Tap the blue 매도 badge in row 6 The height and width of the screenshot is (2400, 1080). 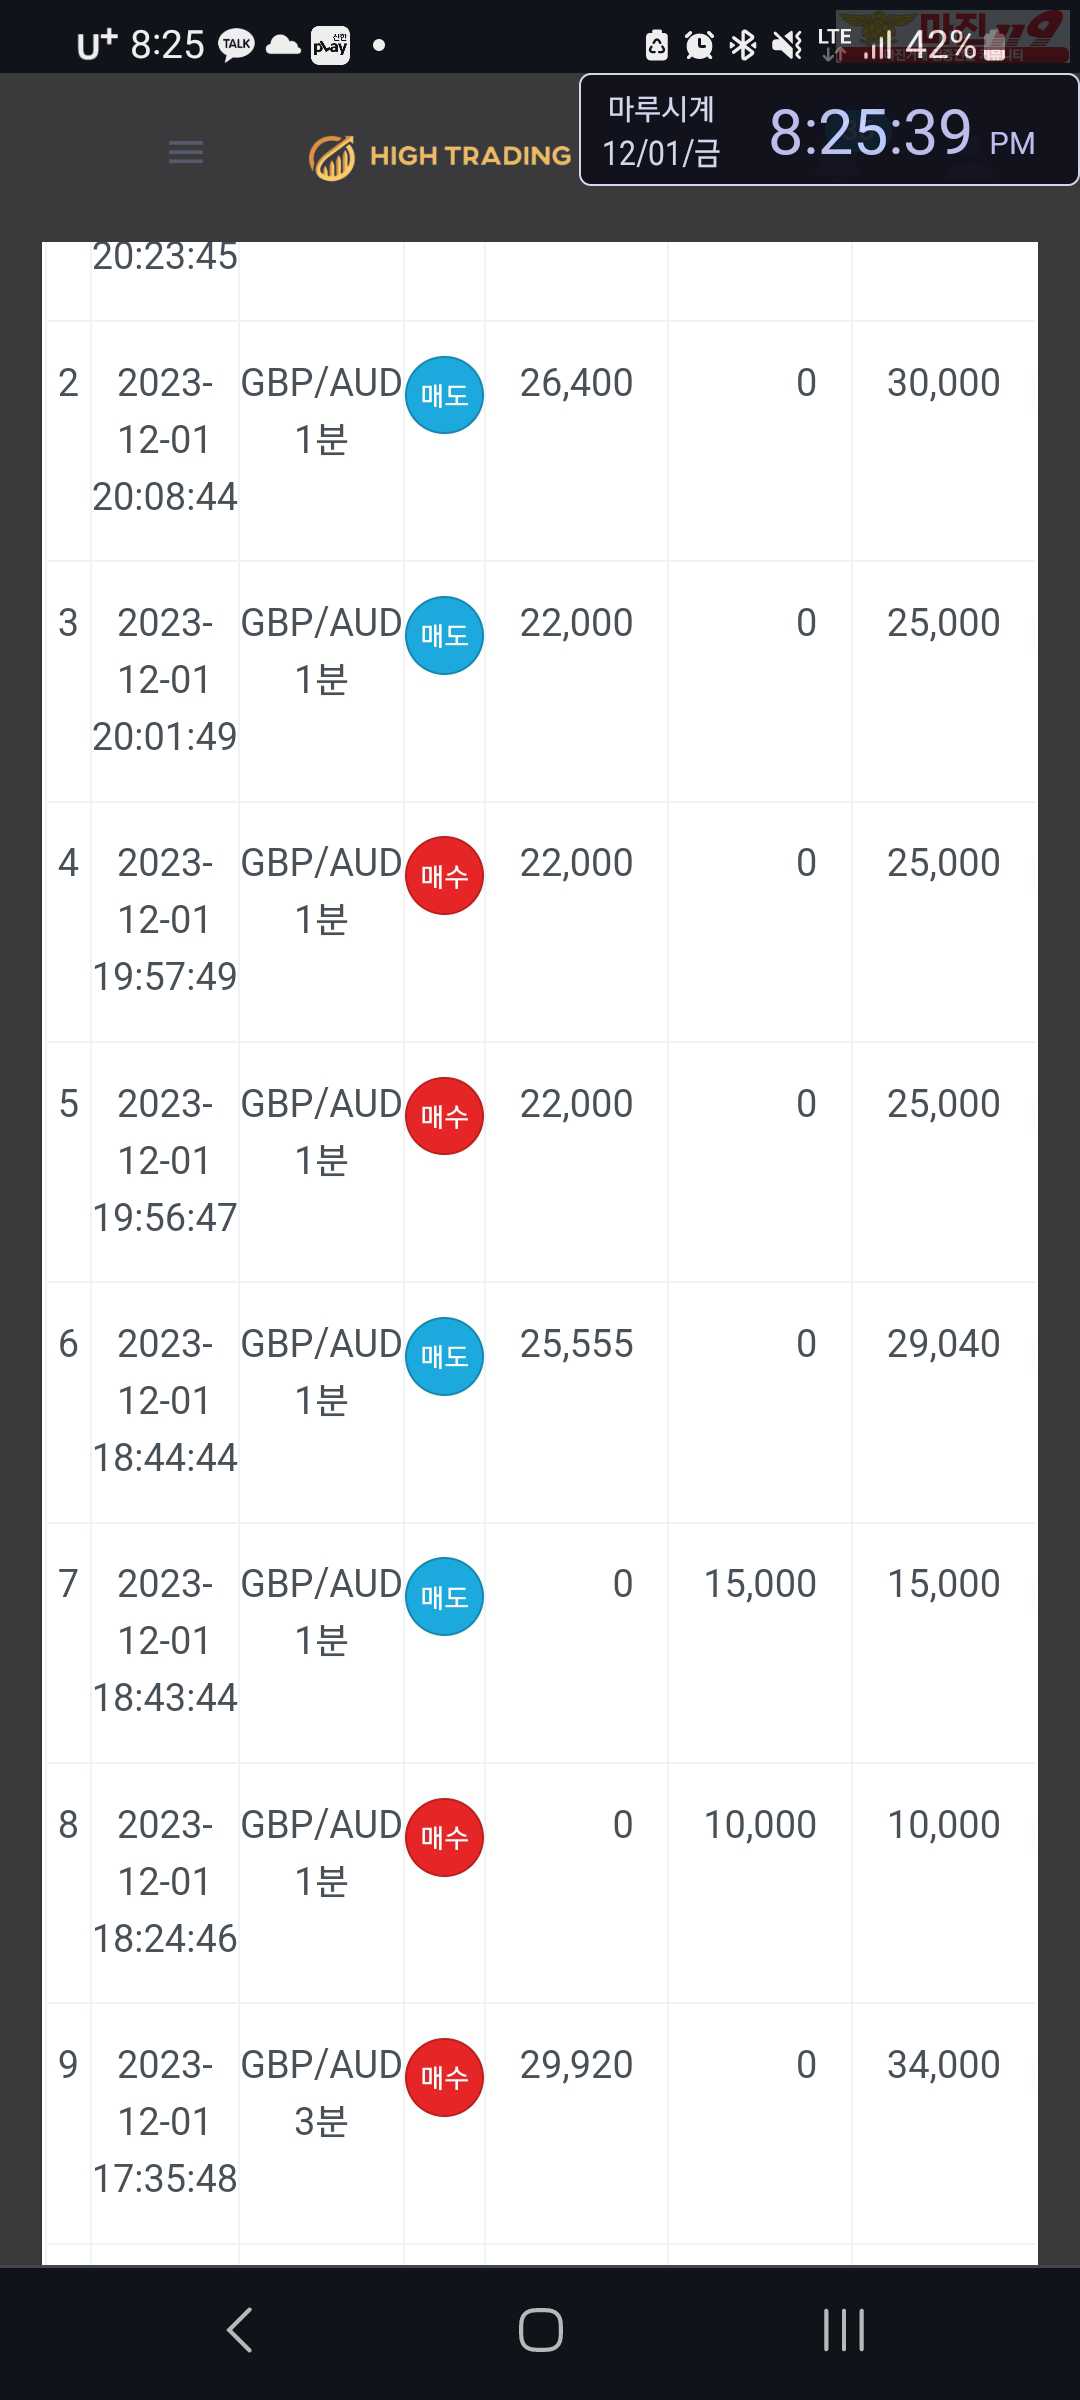click(444, 1356)
